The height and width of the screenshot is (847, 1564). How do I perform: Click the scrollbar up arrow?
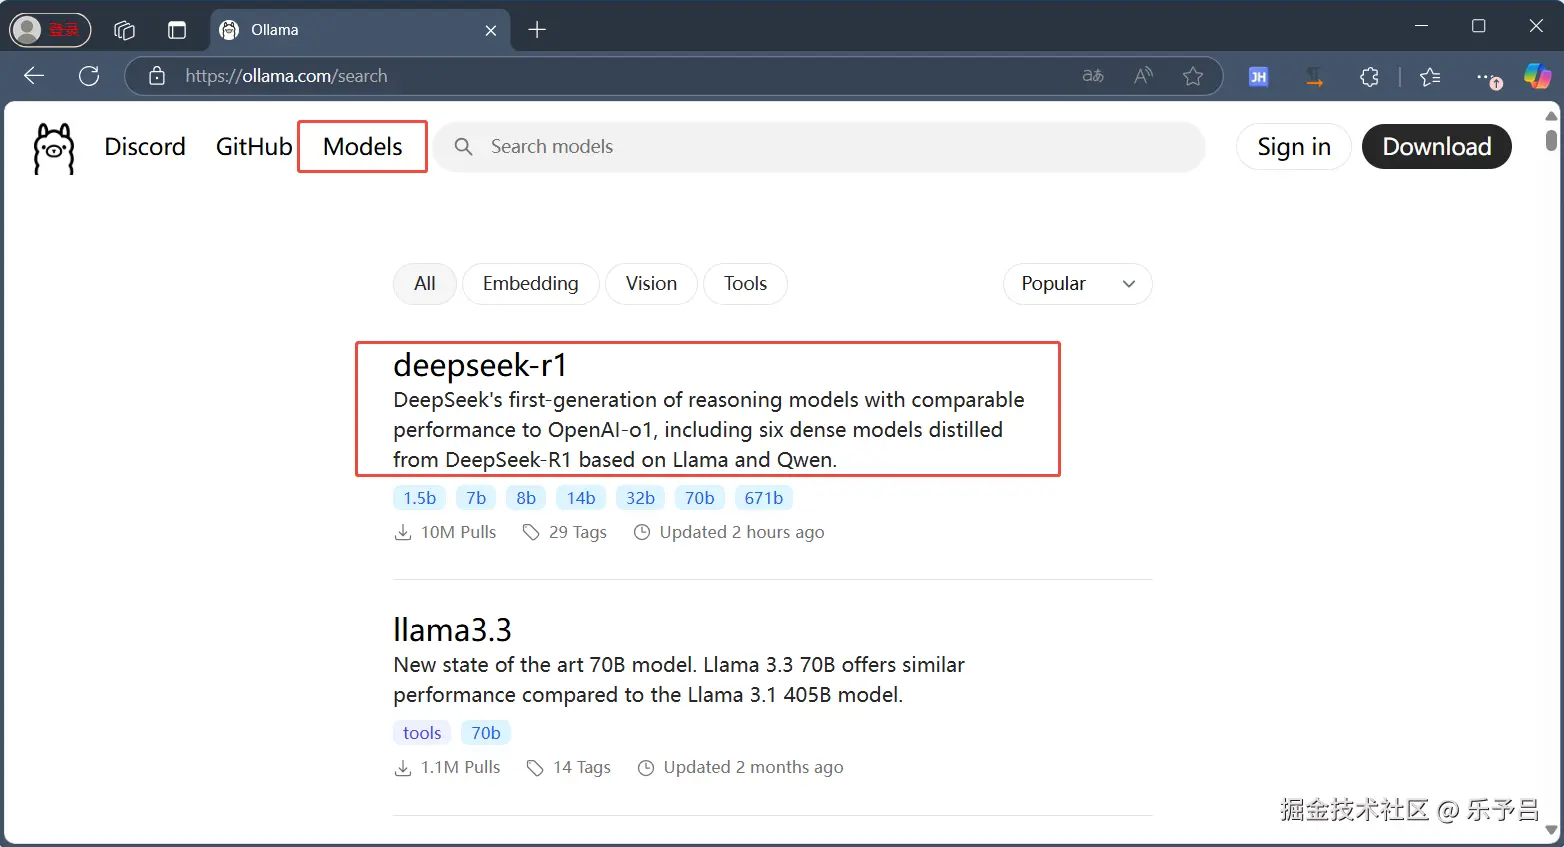1551,116
